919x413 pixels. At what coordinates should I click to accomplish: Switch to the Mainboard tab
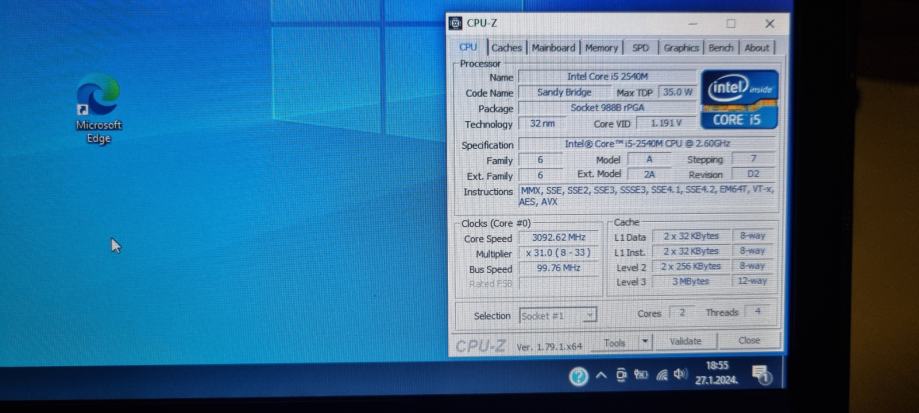point(553,48)
